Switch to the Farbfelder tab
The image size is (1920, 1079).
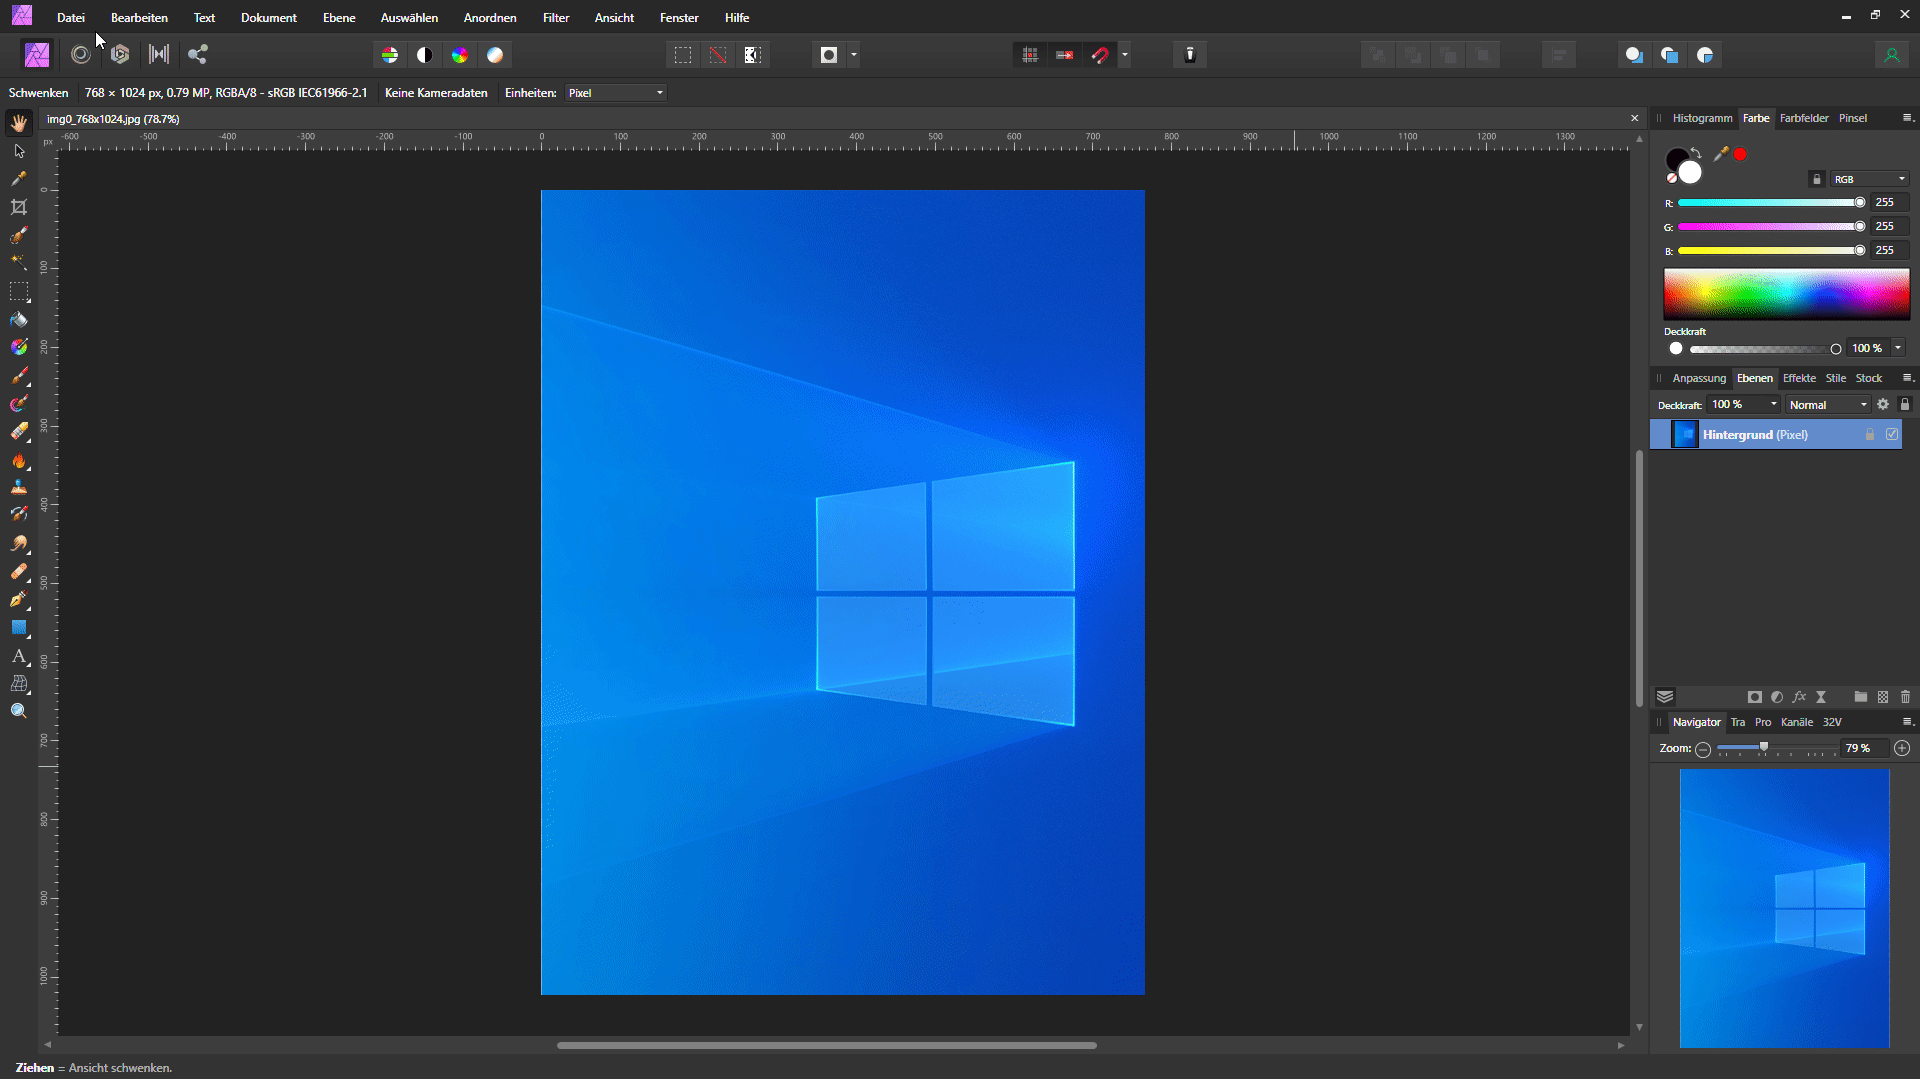pos(1804,118)
